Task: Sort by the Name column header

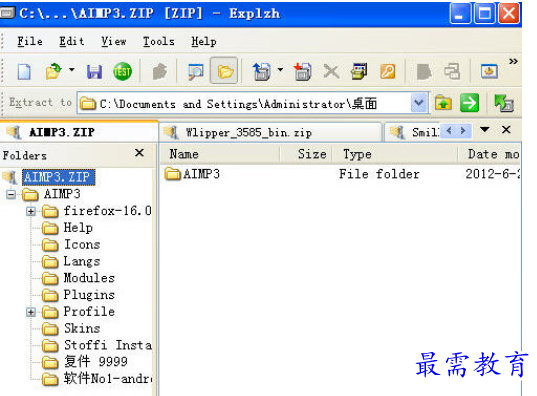Action: click(220, 154)
